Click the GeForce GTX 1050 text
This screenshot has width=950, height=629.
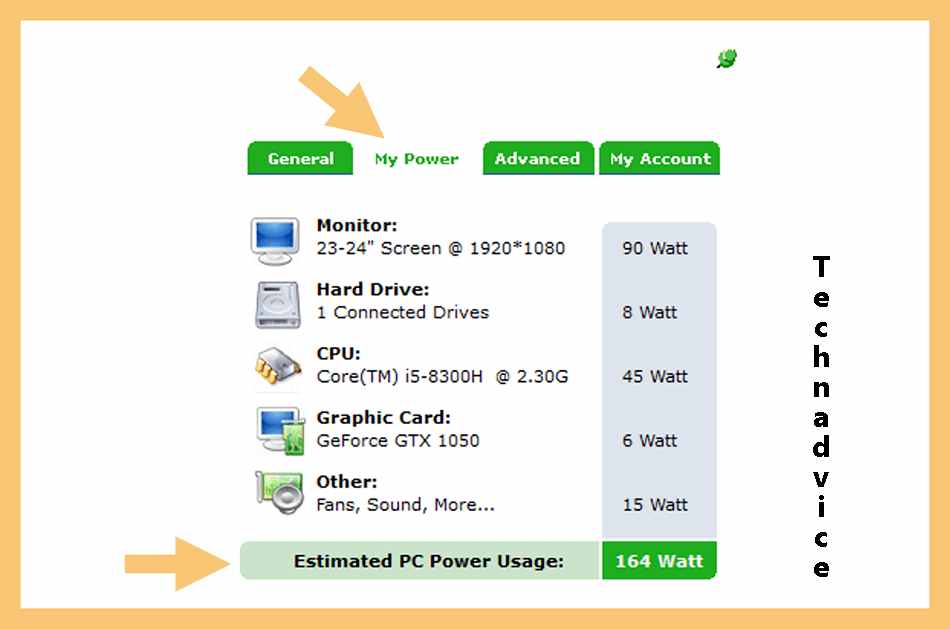pos(398,441)
